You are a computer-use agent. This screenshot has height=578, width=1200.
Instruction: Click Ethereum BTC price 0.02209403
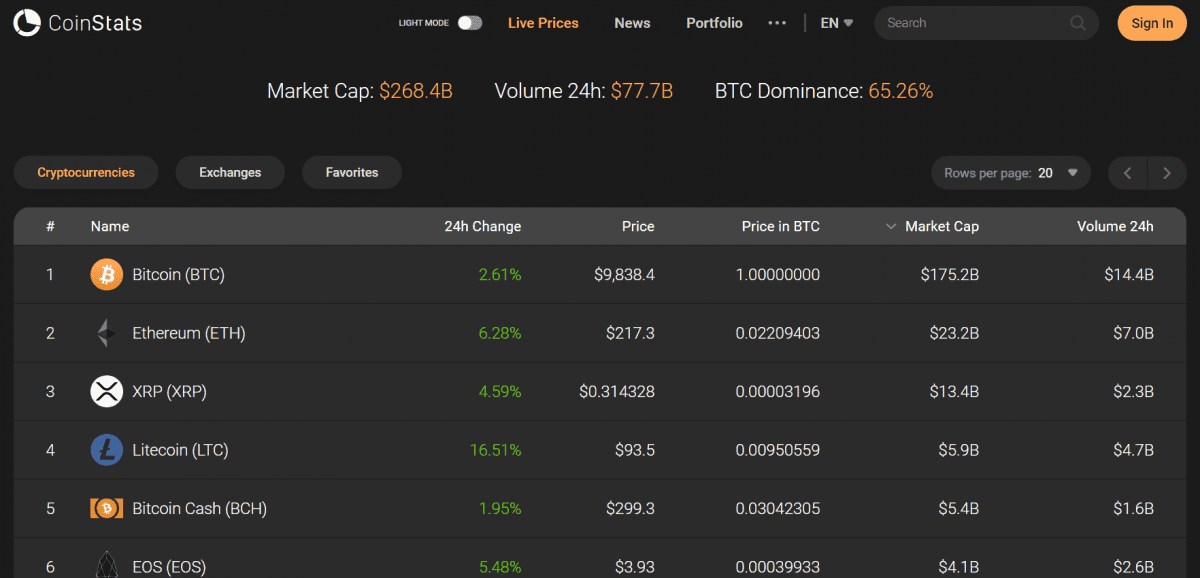(x=778, y=333)
